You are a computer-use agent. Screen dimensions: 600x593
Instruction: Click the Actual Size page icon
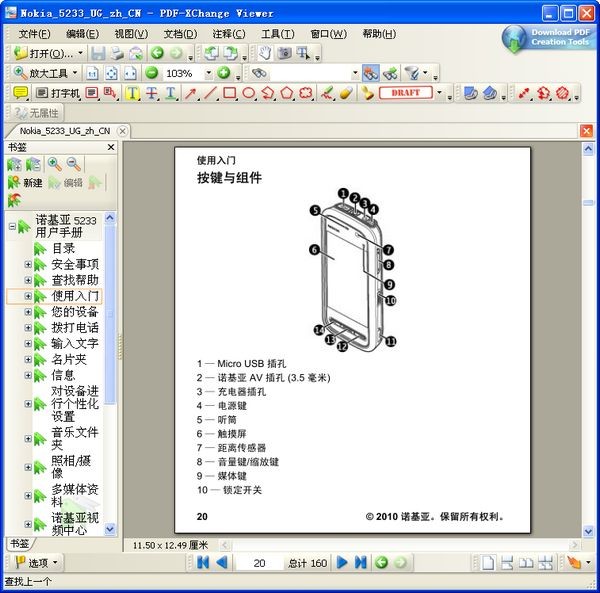pos(92,73)
